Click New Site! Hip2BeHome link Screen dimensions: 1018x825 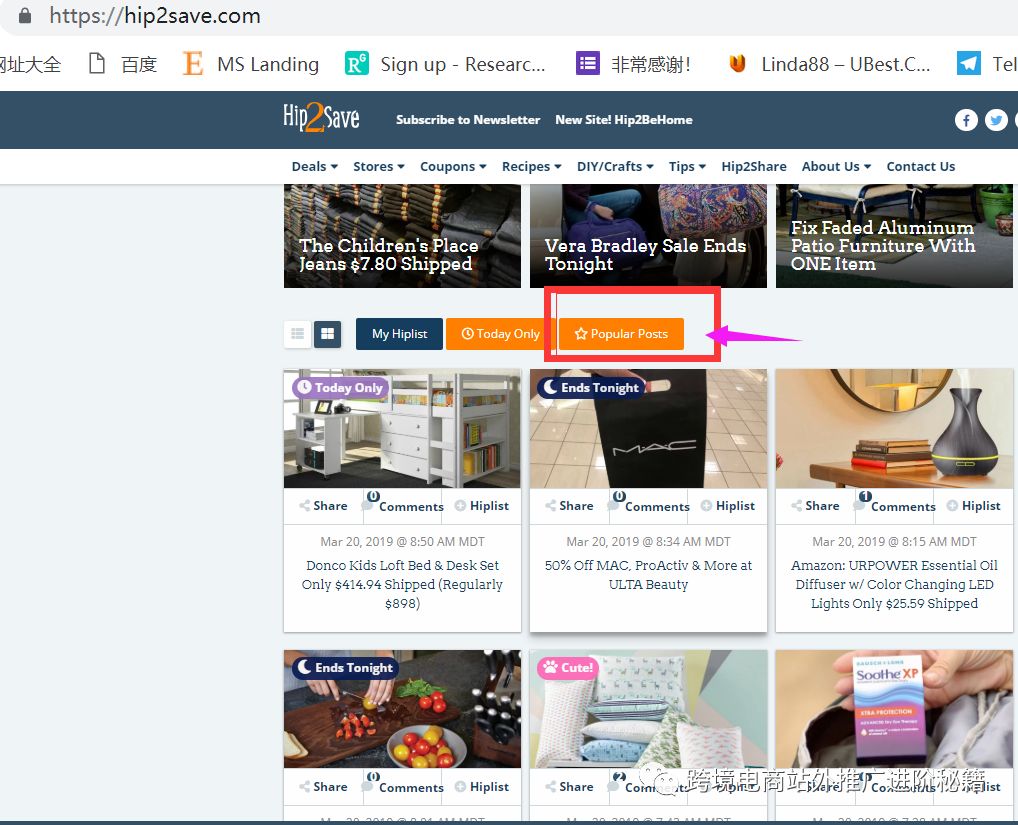click(624, 120)
